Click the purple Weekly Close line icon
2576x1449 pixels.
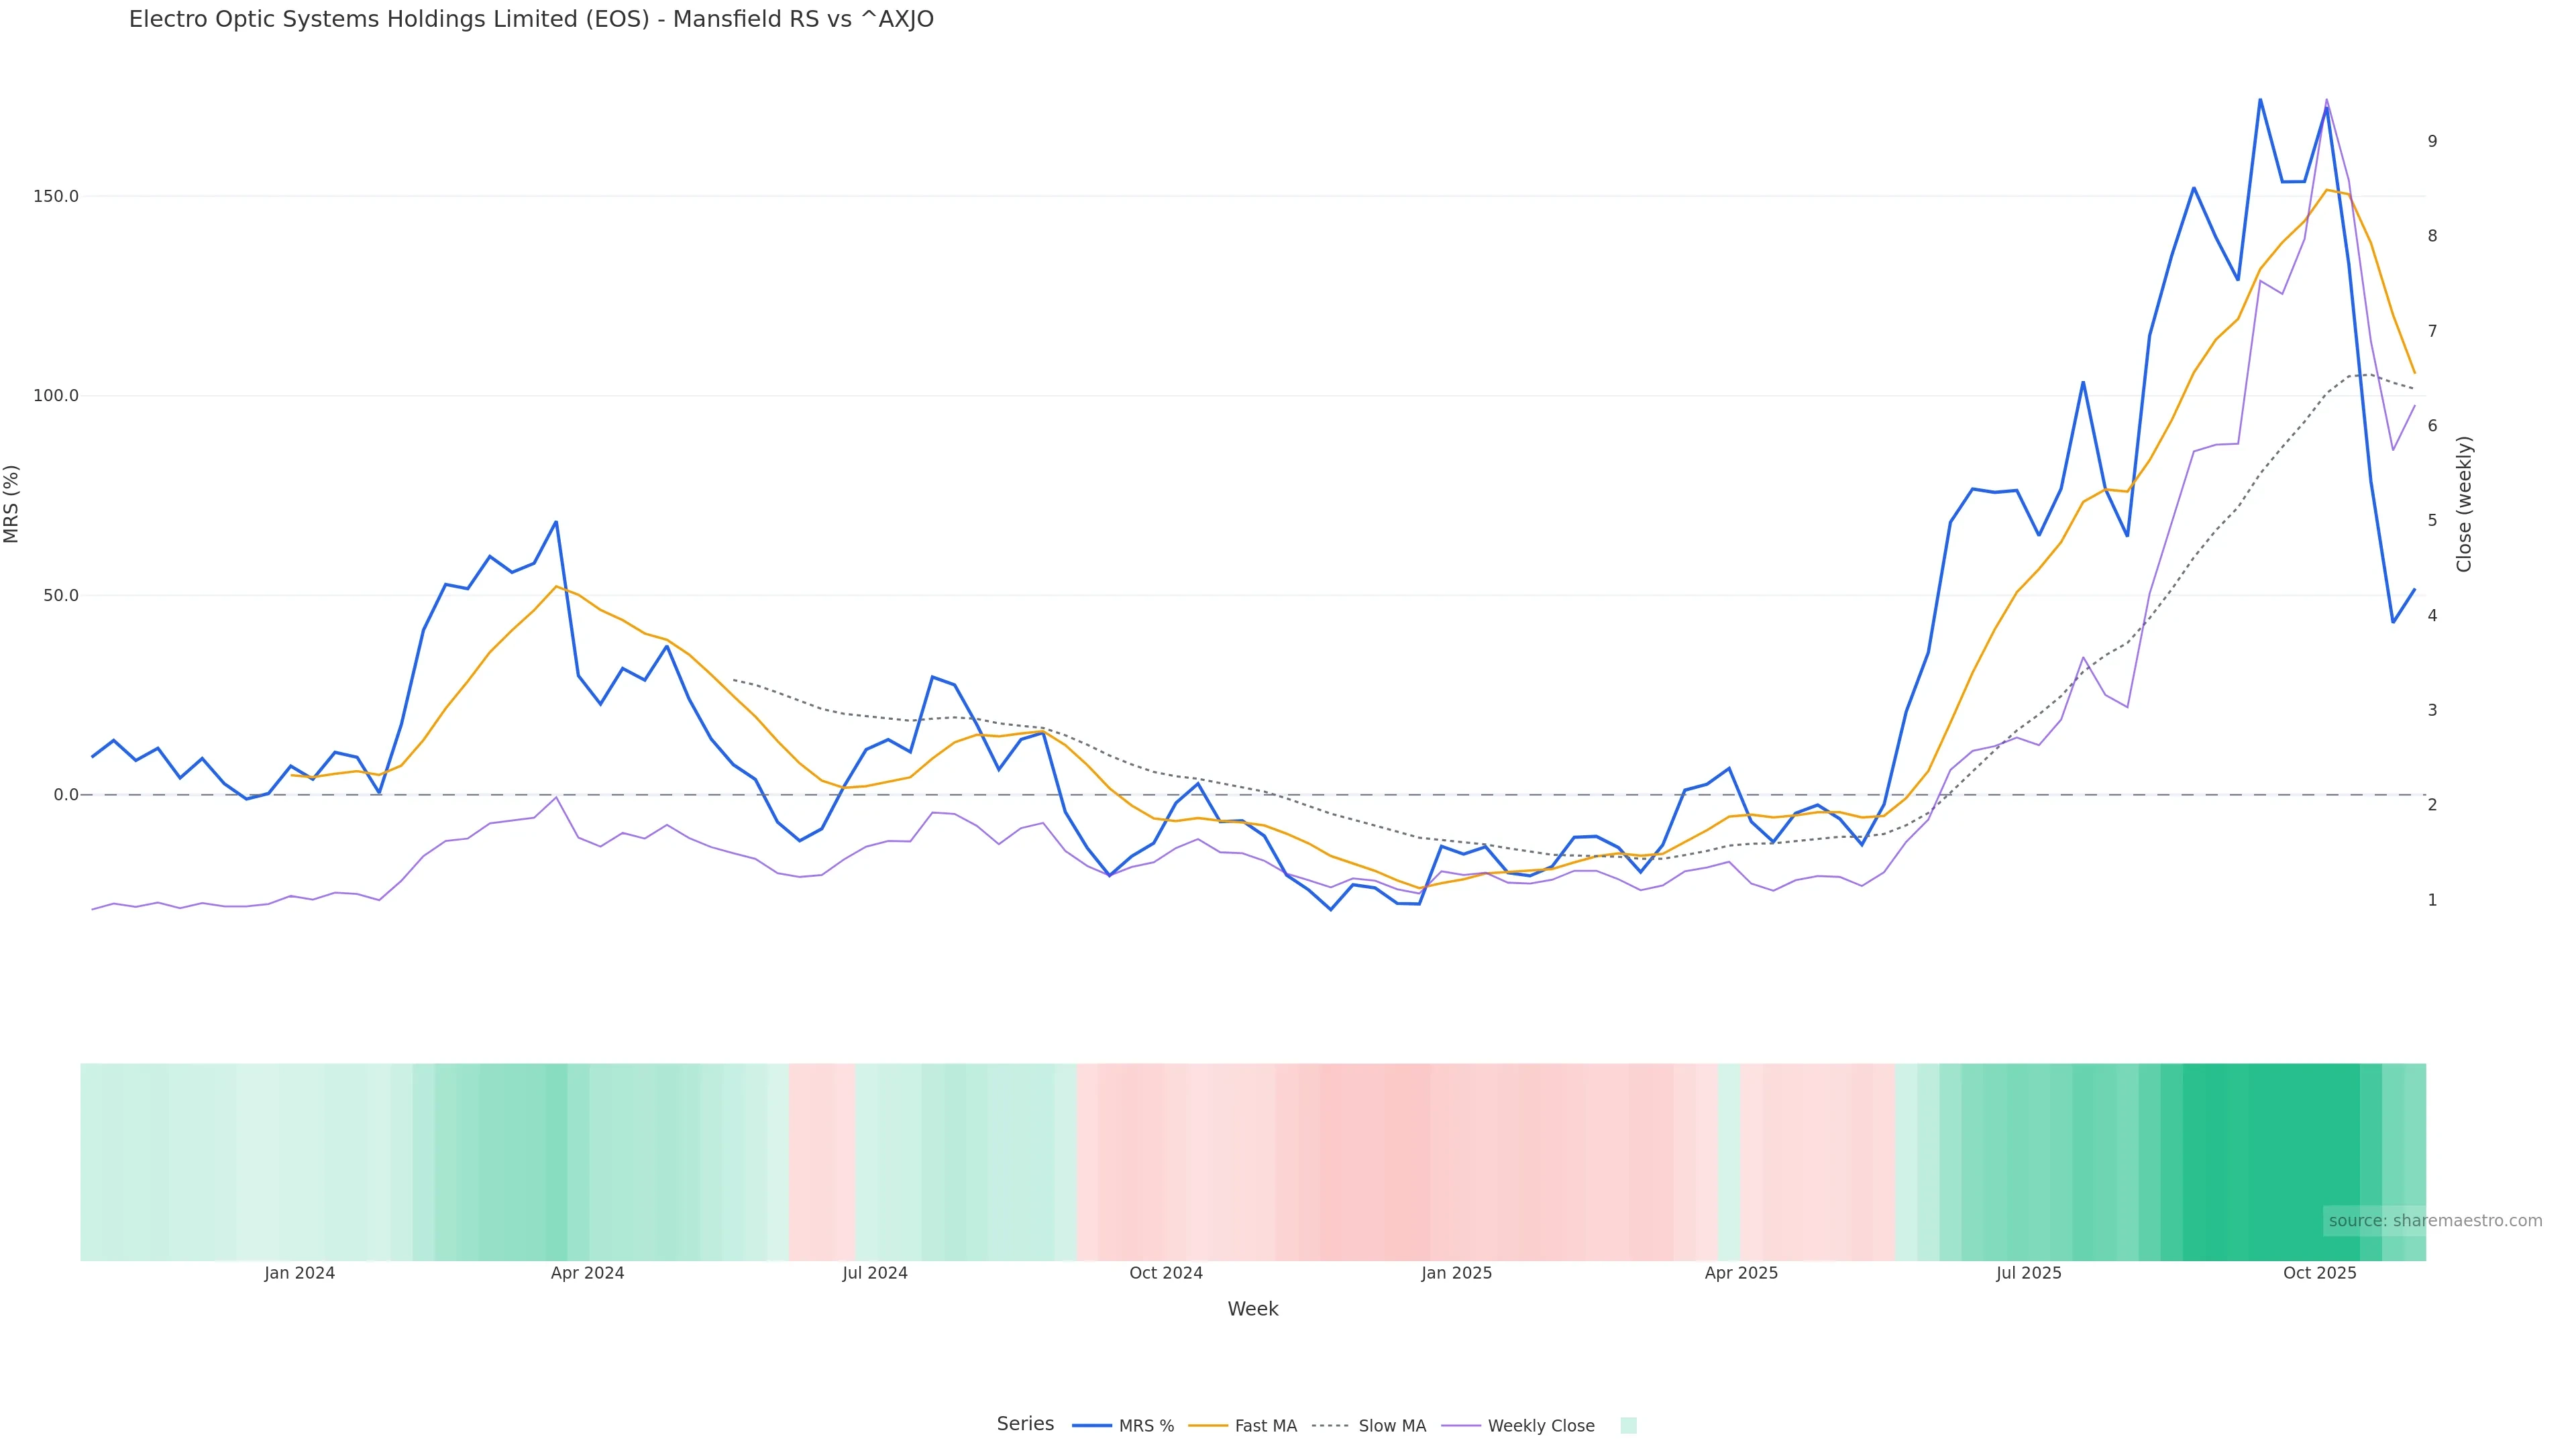tap(1461, 1426)
